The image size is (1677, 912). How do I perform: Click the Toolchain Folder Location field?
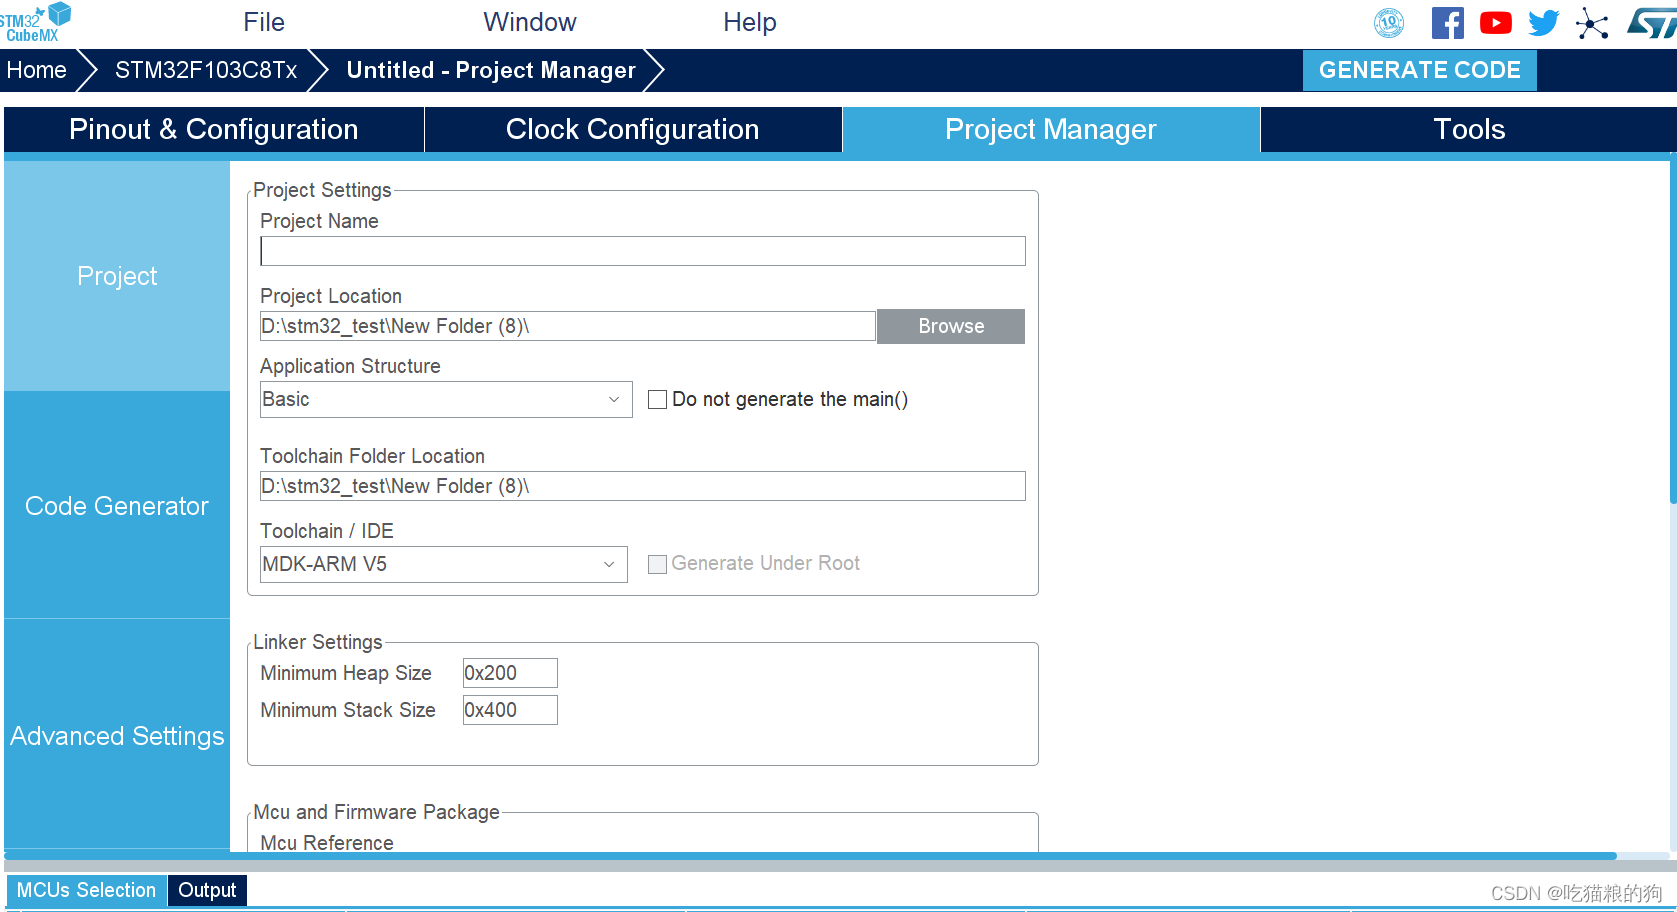coord(643,486)
